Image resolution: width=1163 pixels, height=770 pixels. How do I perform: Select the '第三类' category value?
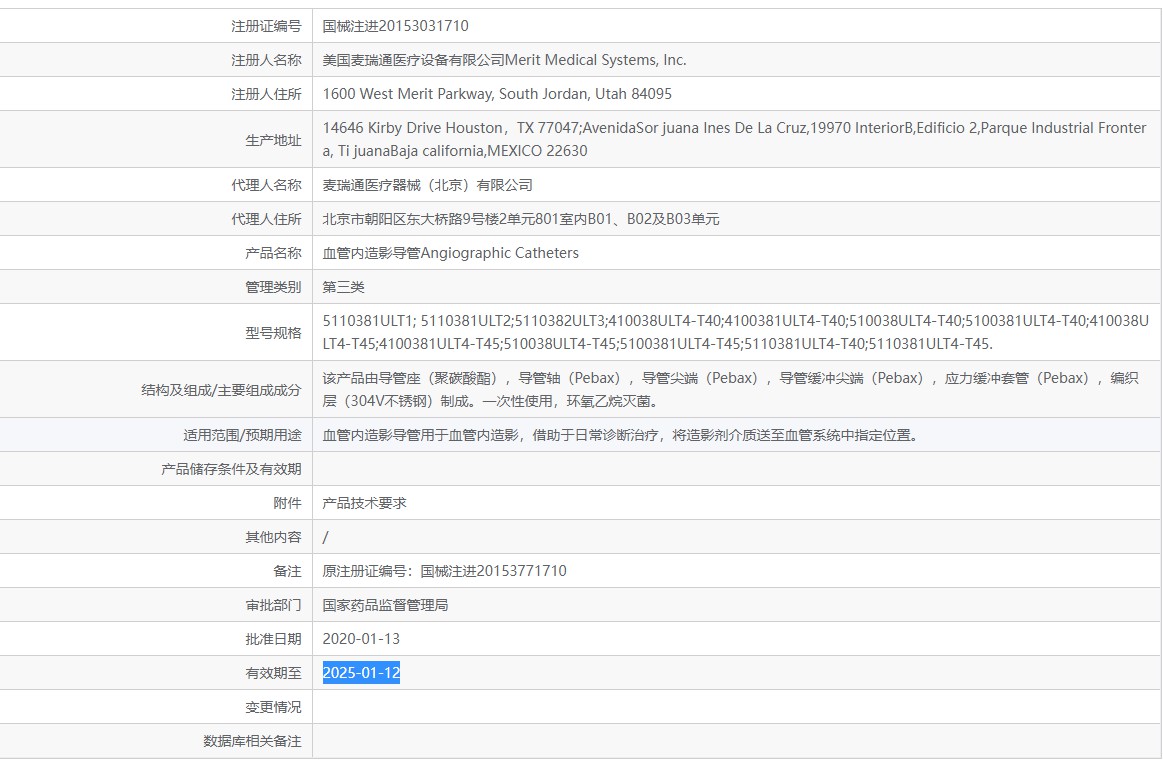pos(343,288)
